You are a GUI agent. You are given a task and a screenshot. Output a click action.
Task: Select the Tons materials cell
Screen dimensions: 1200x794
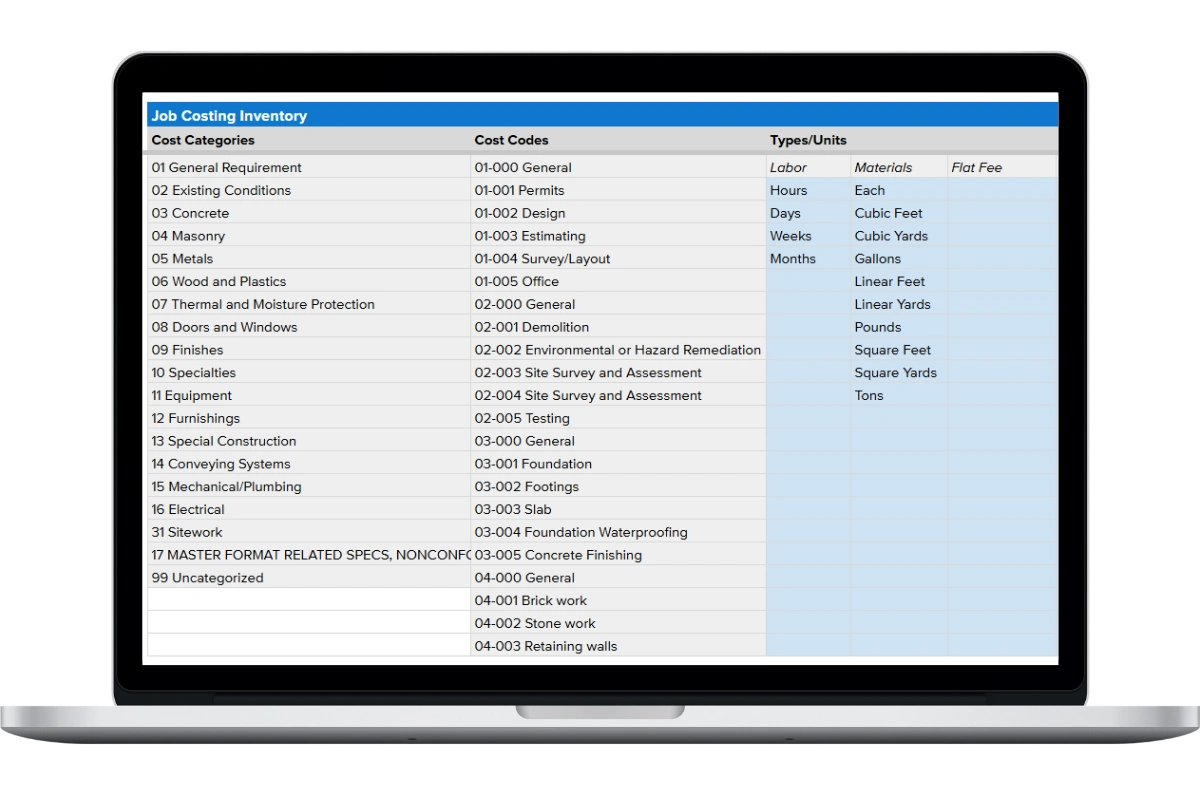point(899,395)
